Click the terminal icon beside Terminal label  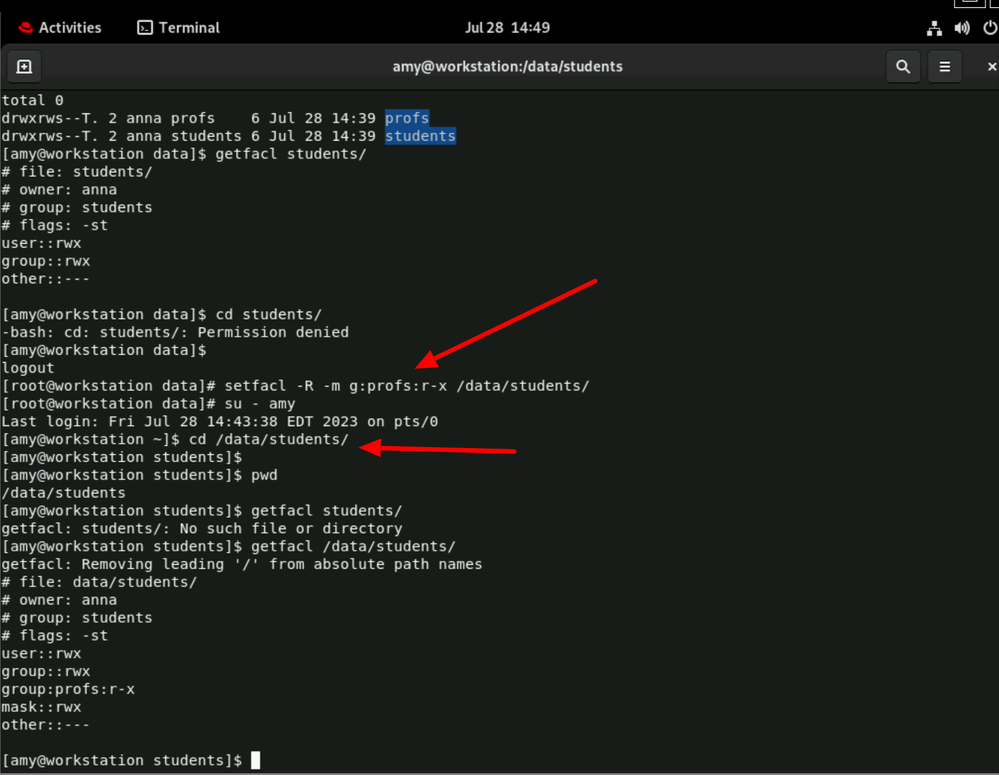tap(145, 28)
